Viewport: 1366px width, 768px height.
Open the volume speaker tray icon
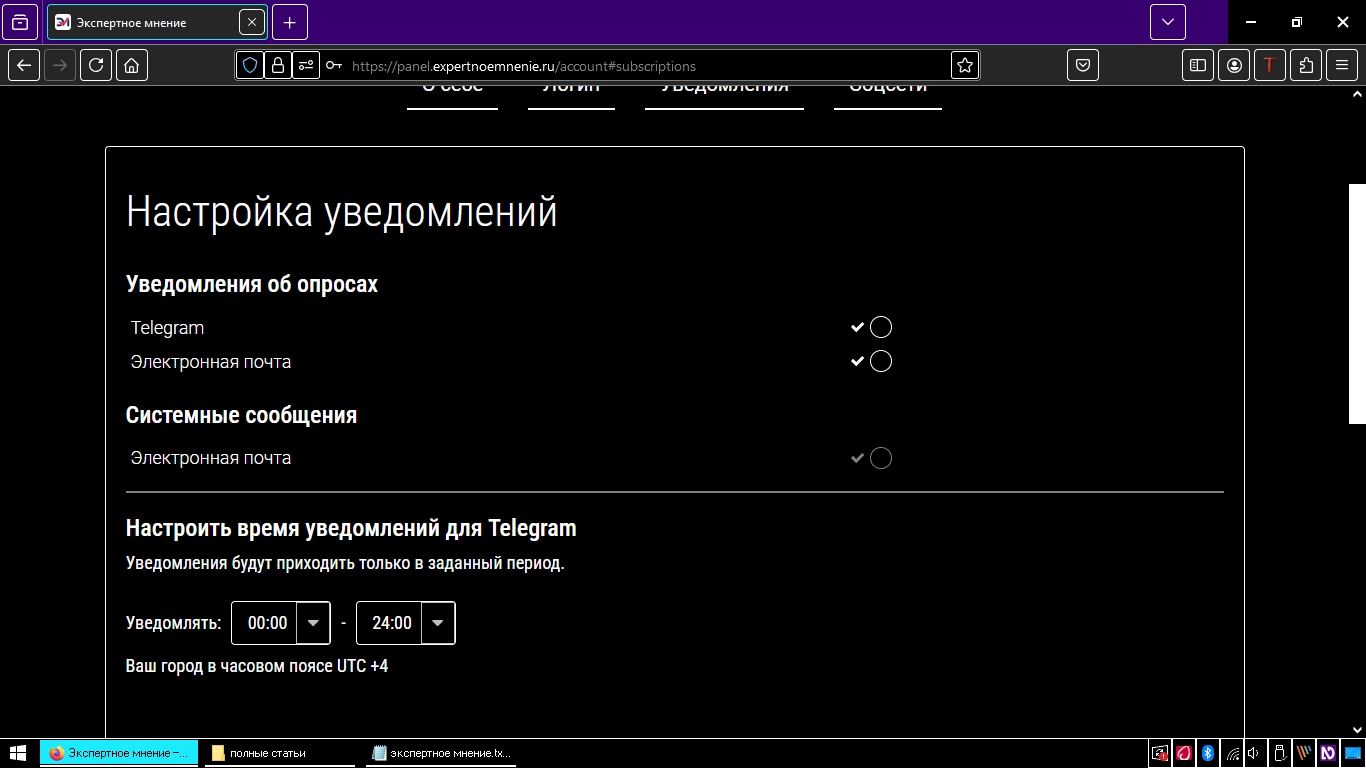point(1254,753)
